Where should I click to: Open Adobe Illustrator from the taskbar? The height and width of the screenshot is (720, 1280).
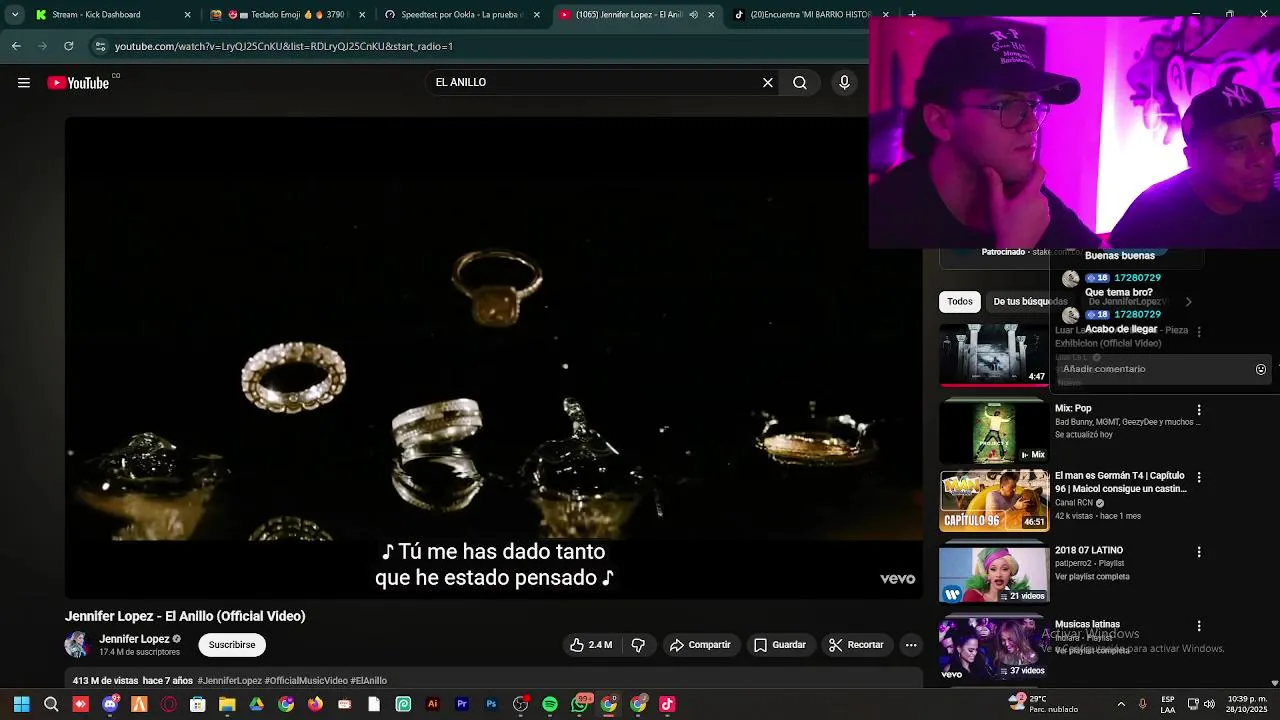[432, 704]
